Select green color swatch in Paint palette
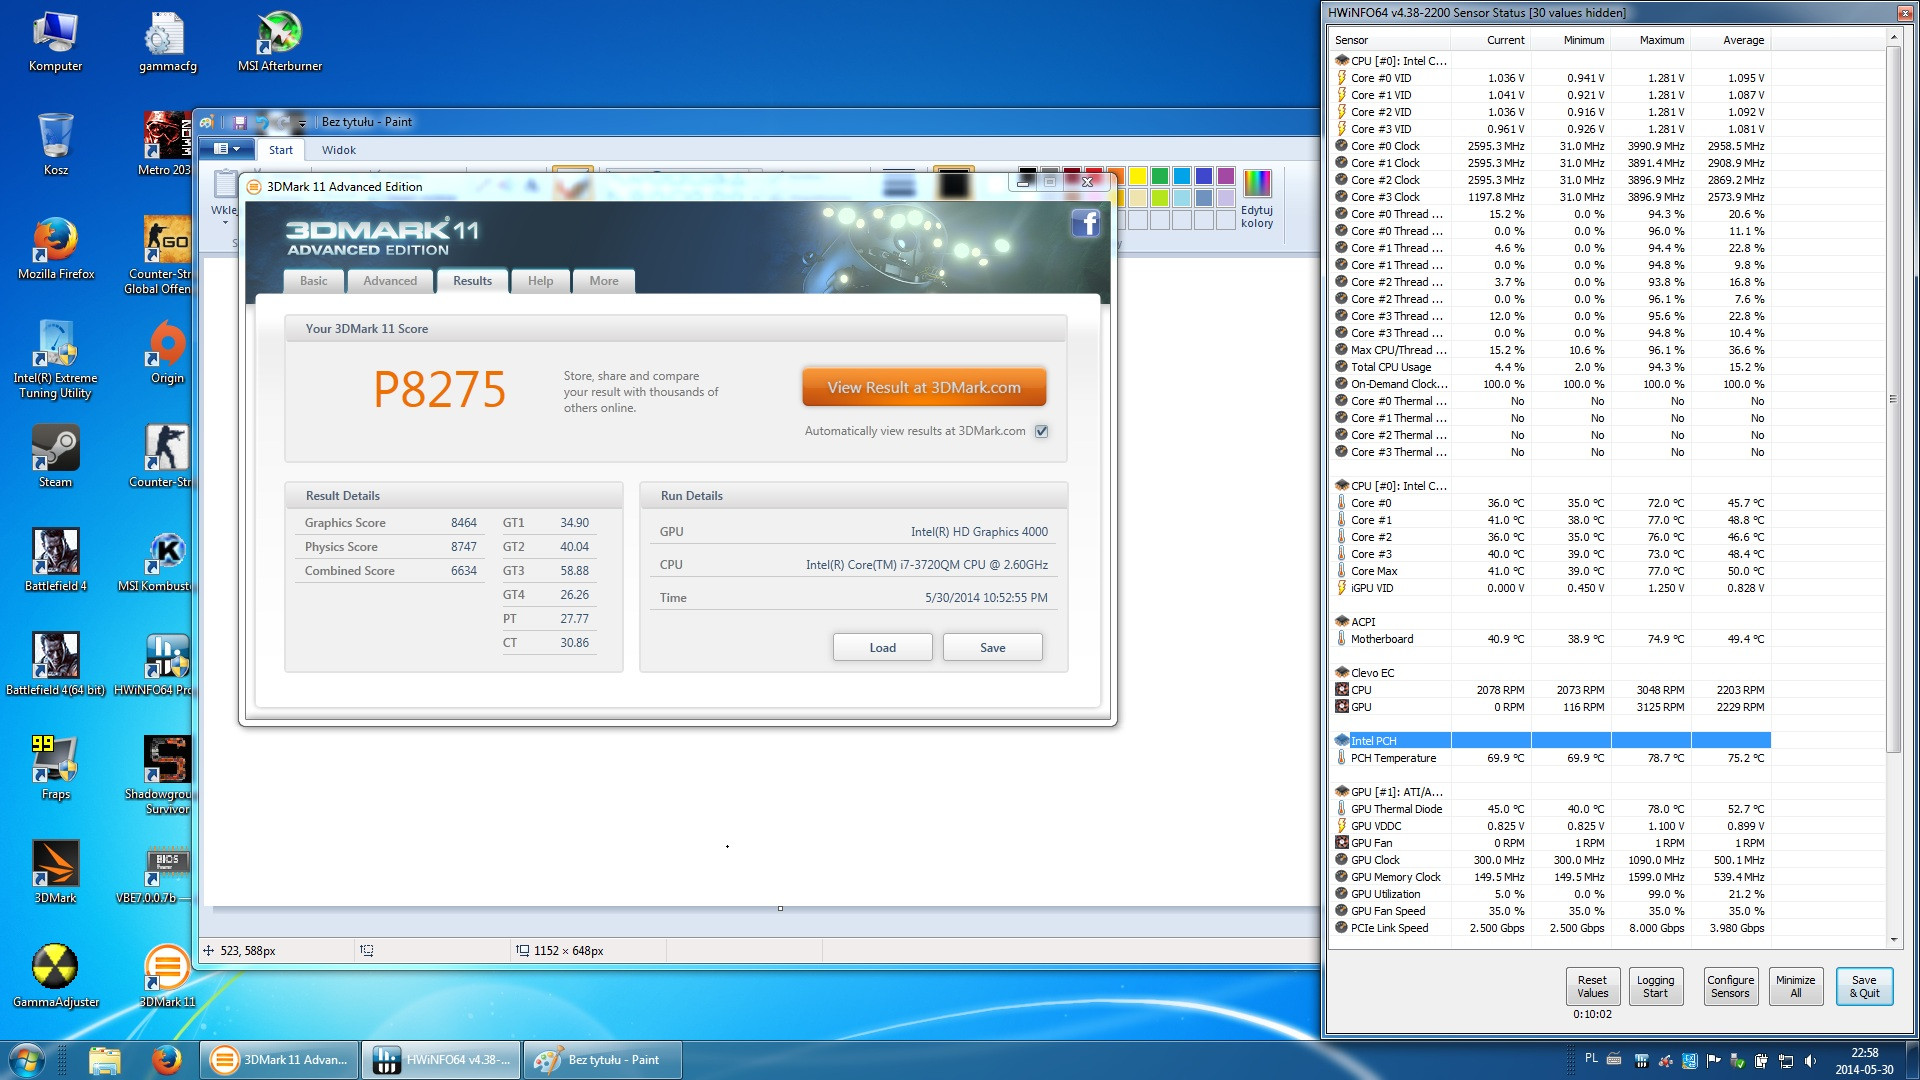 (1160, 176)
